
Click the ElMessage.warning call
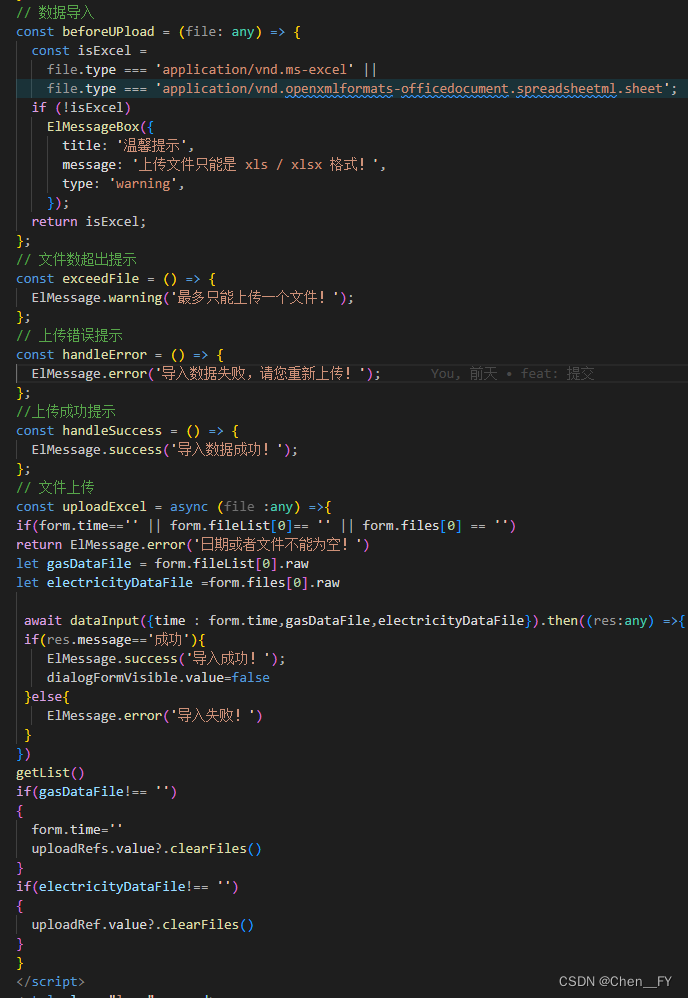[97, 298]
